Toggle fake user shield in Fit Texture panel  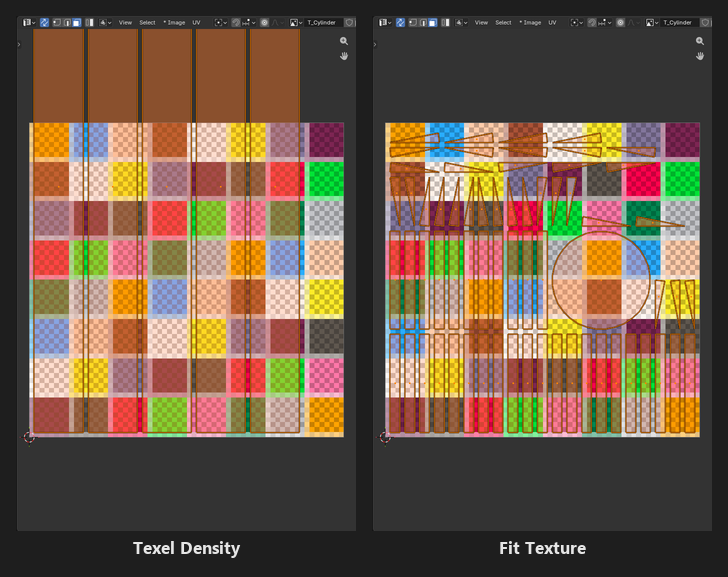[705, 22]
